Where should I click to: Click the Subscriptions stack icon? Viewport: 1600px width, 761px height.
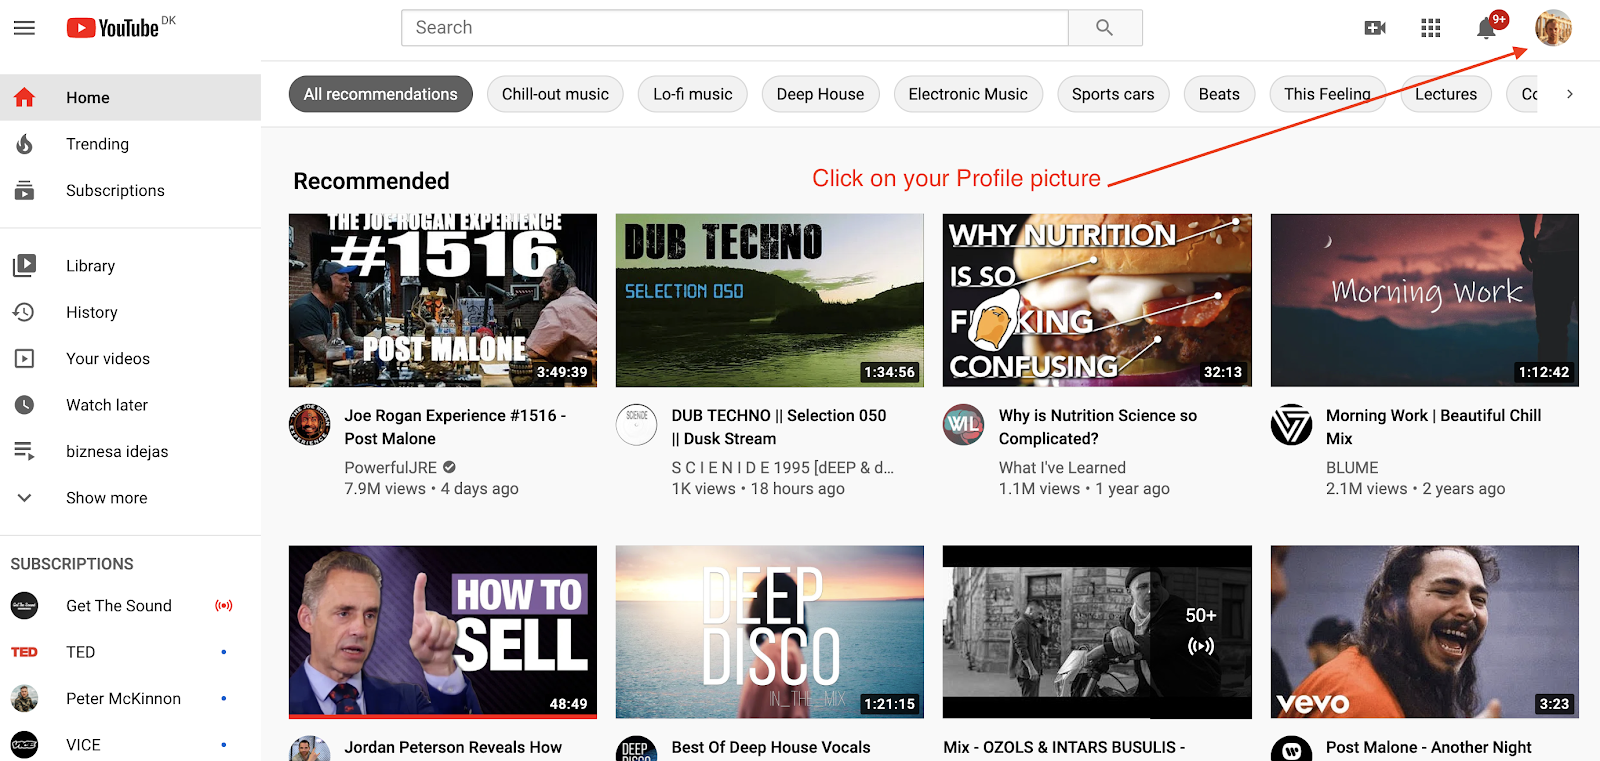[x=25, y=190]
